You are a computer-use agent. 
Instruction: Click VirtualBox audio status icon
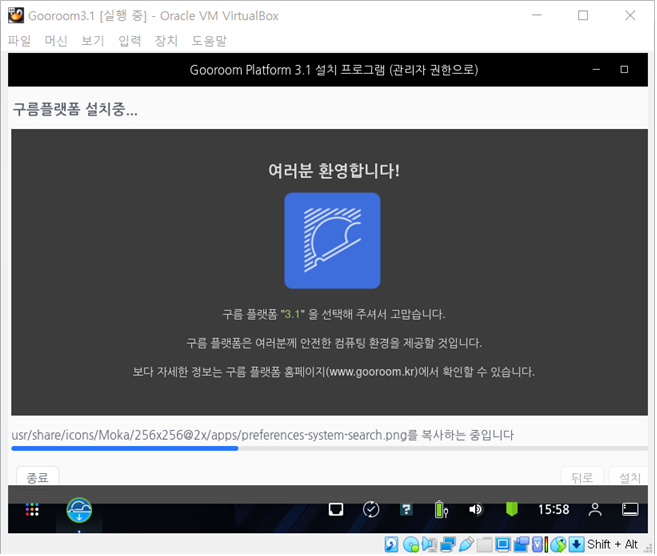point(429,544)
